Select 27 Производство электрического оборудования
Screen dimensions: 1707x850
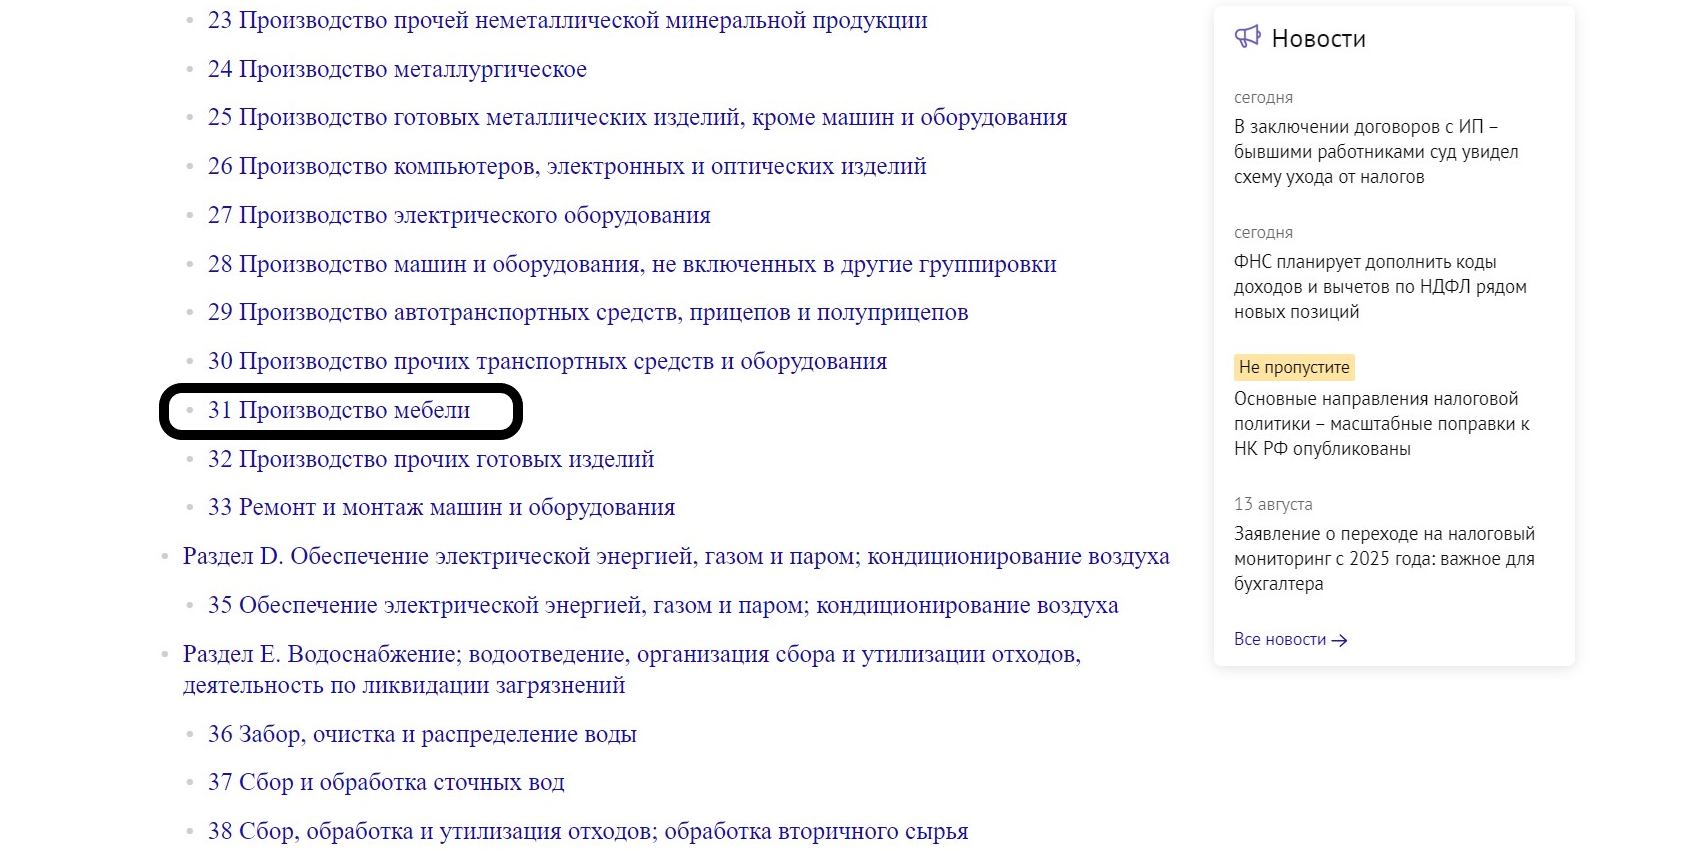459,216
